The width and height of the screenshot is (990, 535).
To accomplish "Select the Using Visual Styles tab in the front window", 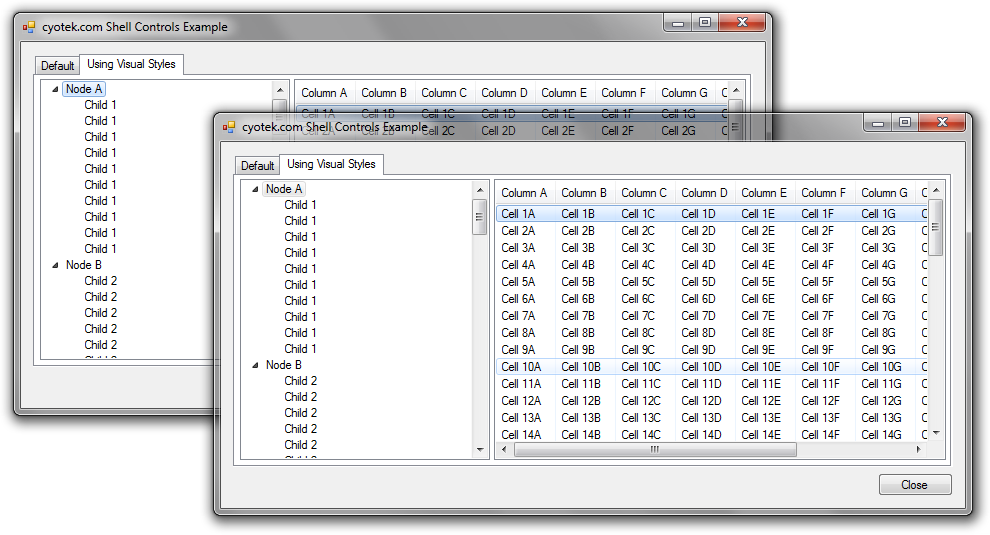I will 331,164.
